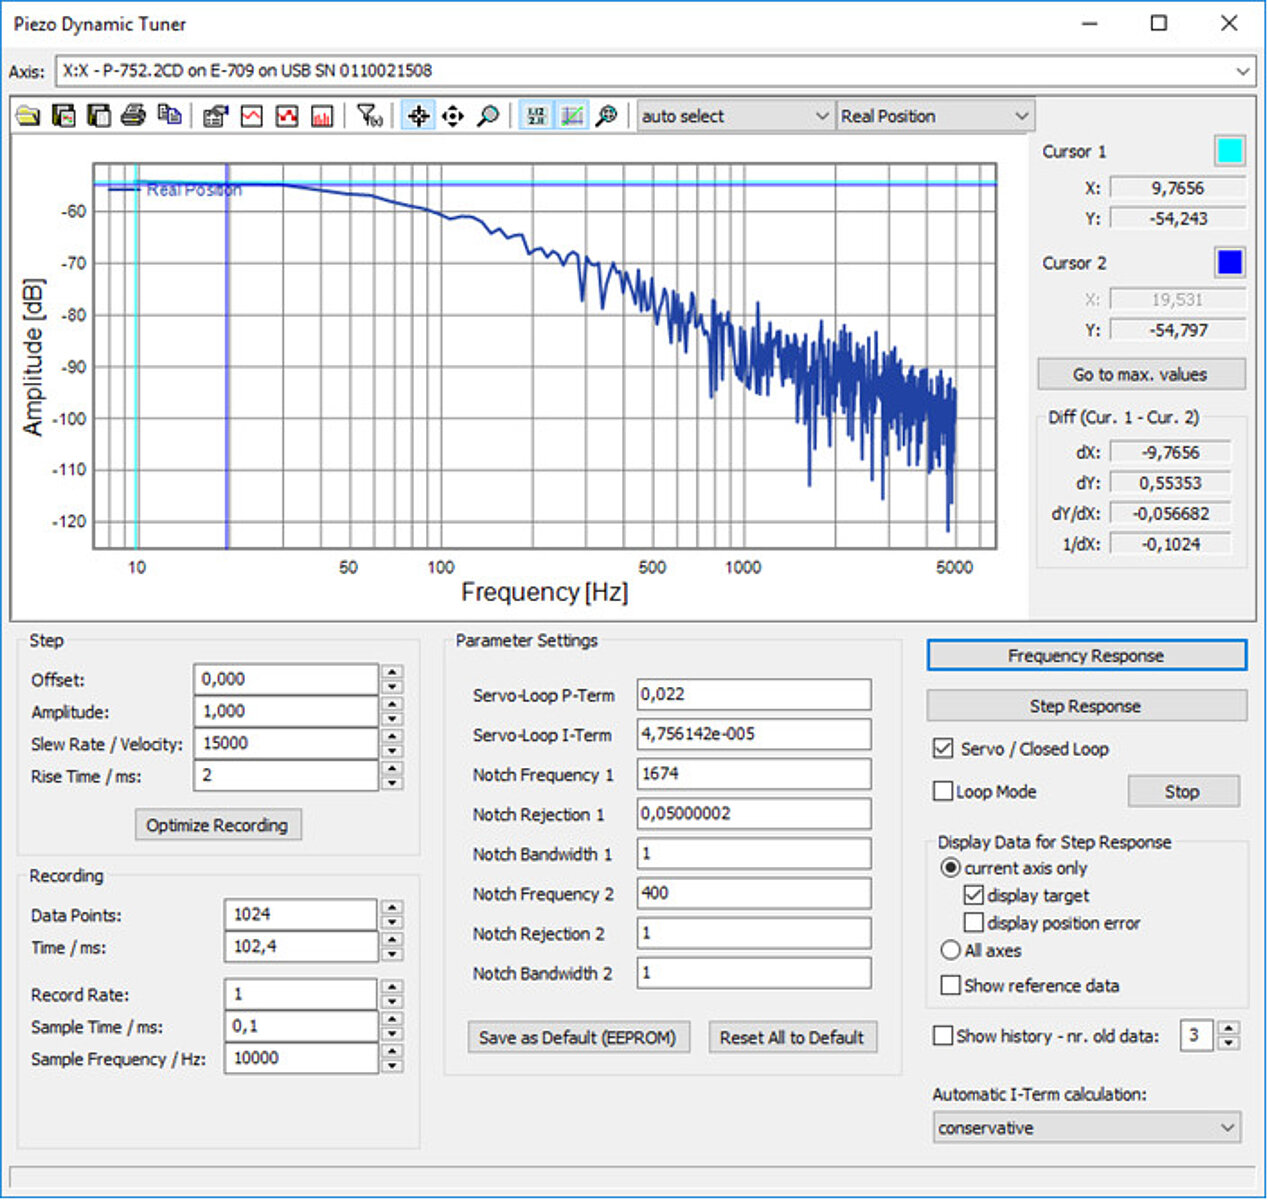Click the copy to clipboard icon

[x=169, y=116]
